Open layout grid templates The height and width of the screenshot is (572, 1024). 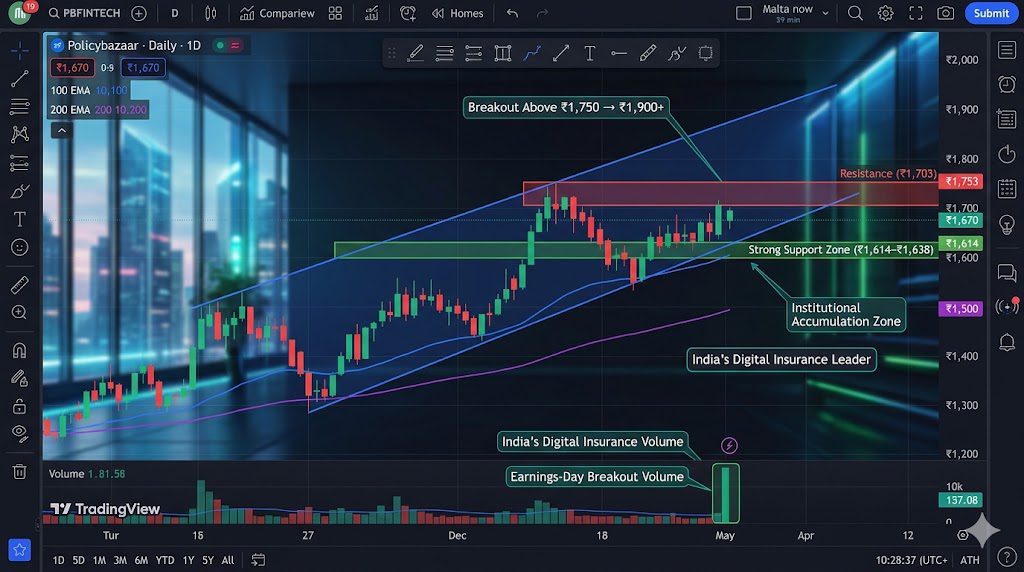pos(335,13)
